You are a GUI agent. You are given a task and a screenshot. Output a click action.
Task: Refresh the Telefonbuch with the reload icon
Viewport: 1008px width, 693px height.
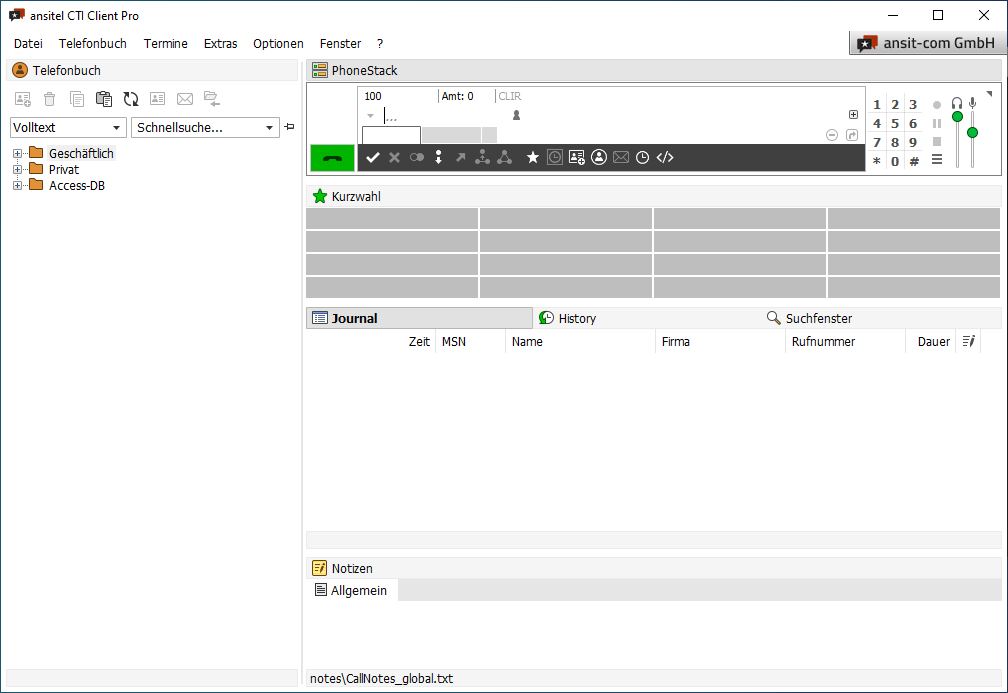[x=131, y=98]
